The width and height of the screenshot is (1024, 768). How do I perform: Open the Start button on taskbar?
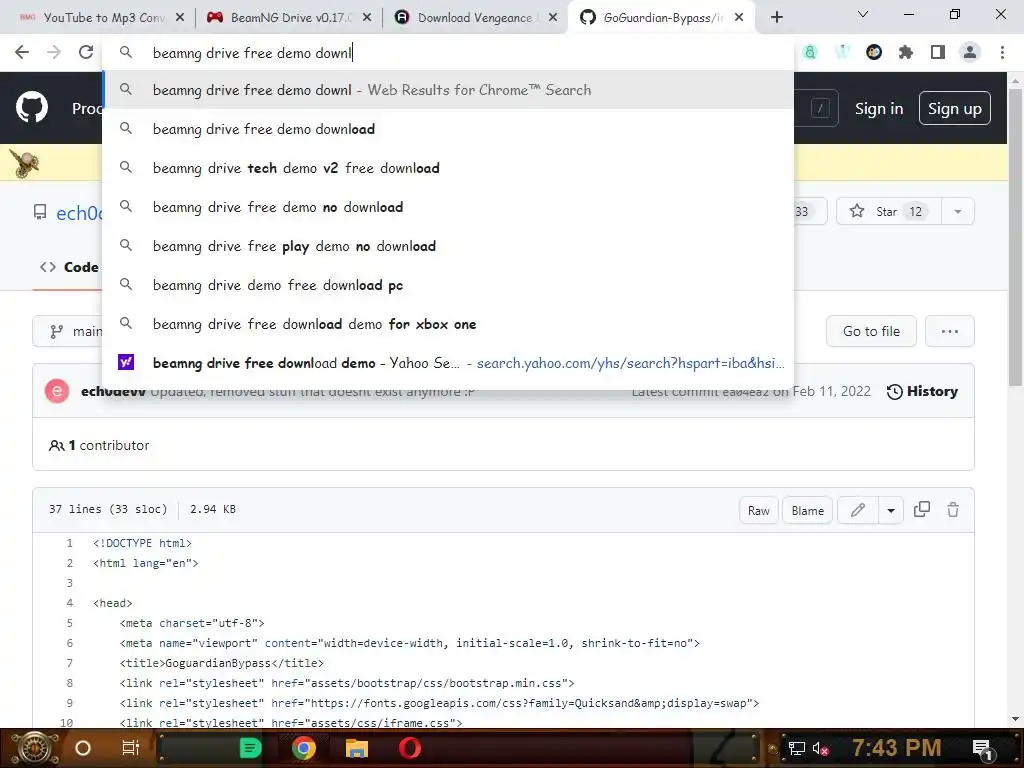pos(34,748)
